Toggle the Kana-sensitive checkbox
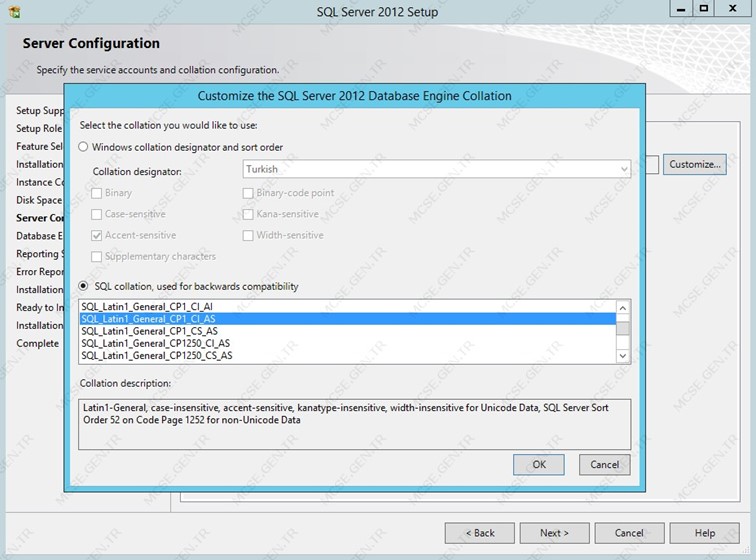The width and height of the screenshot is (756, 560). click(x=248, y=214)
